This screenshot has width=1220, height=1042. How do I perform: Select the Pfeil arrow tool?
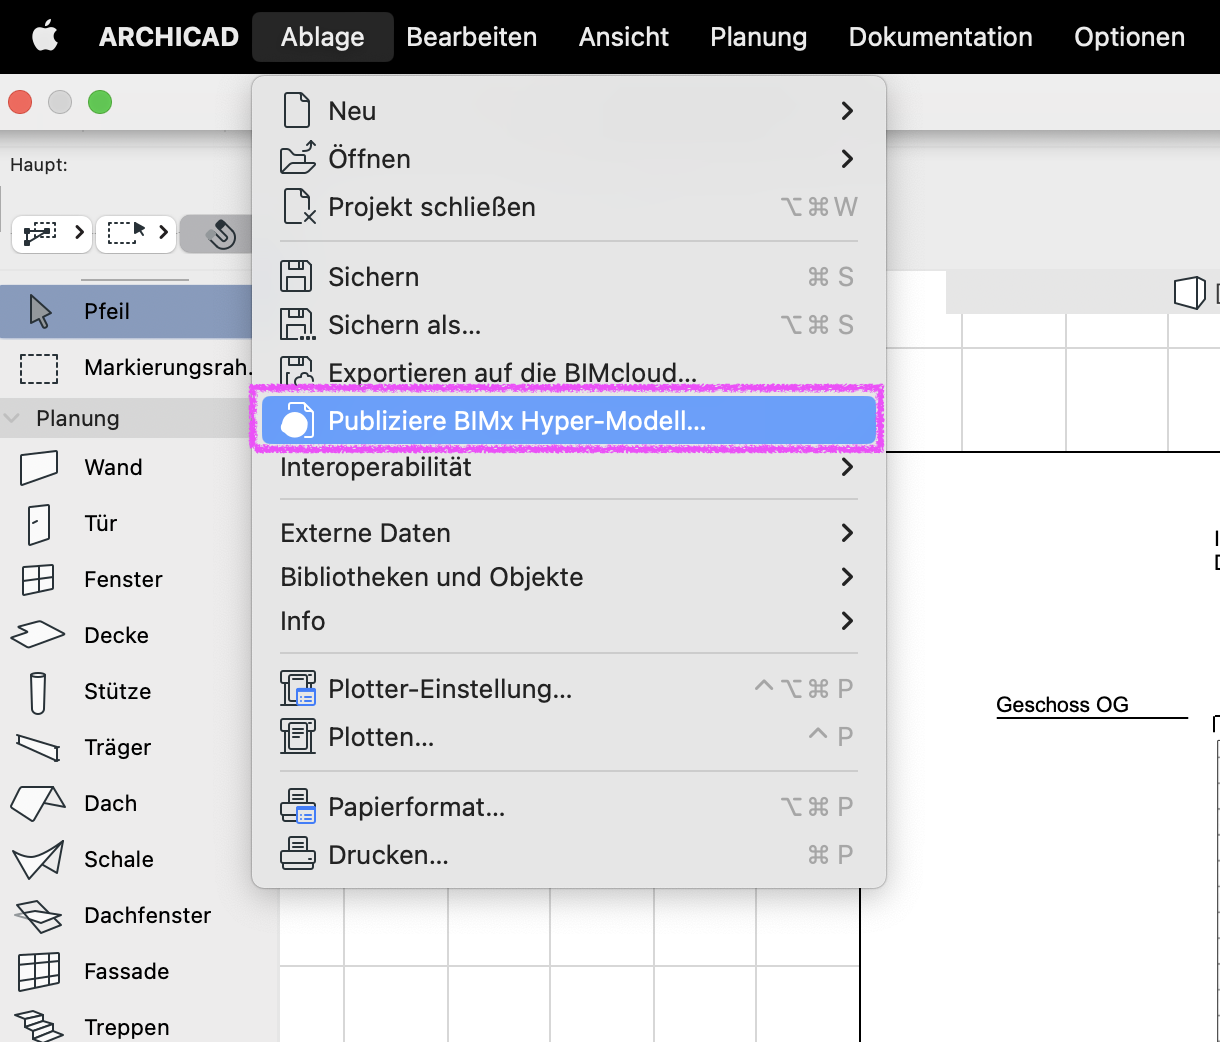click(x=126, y=311)
